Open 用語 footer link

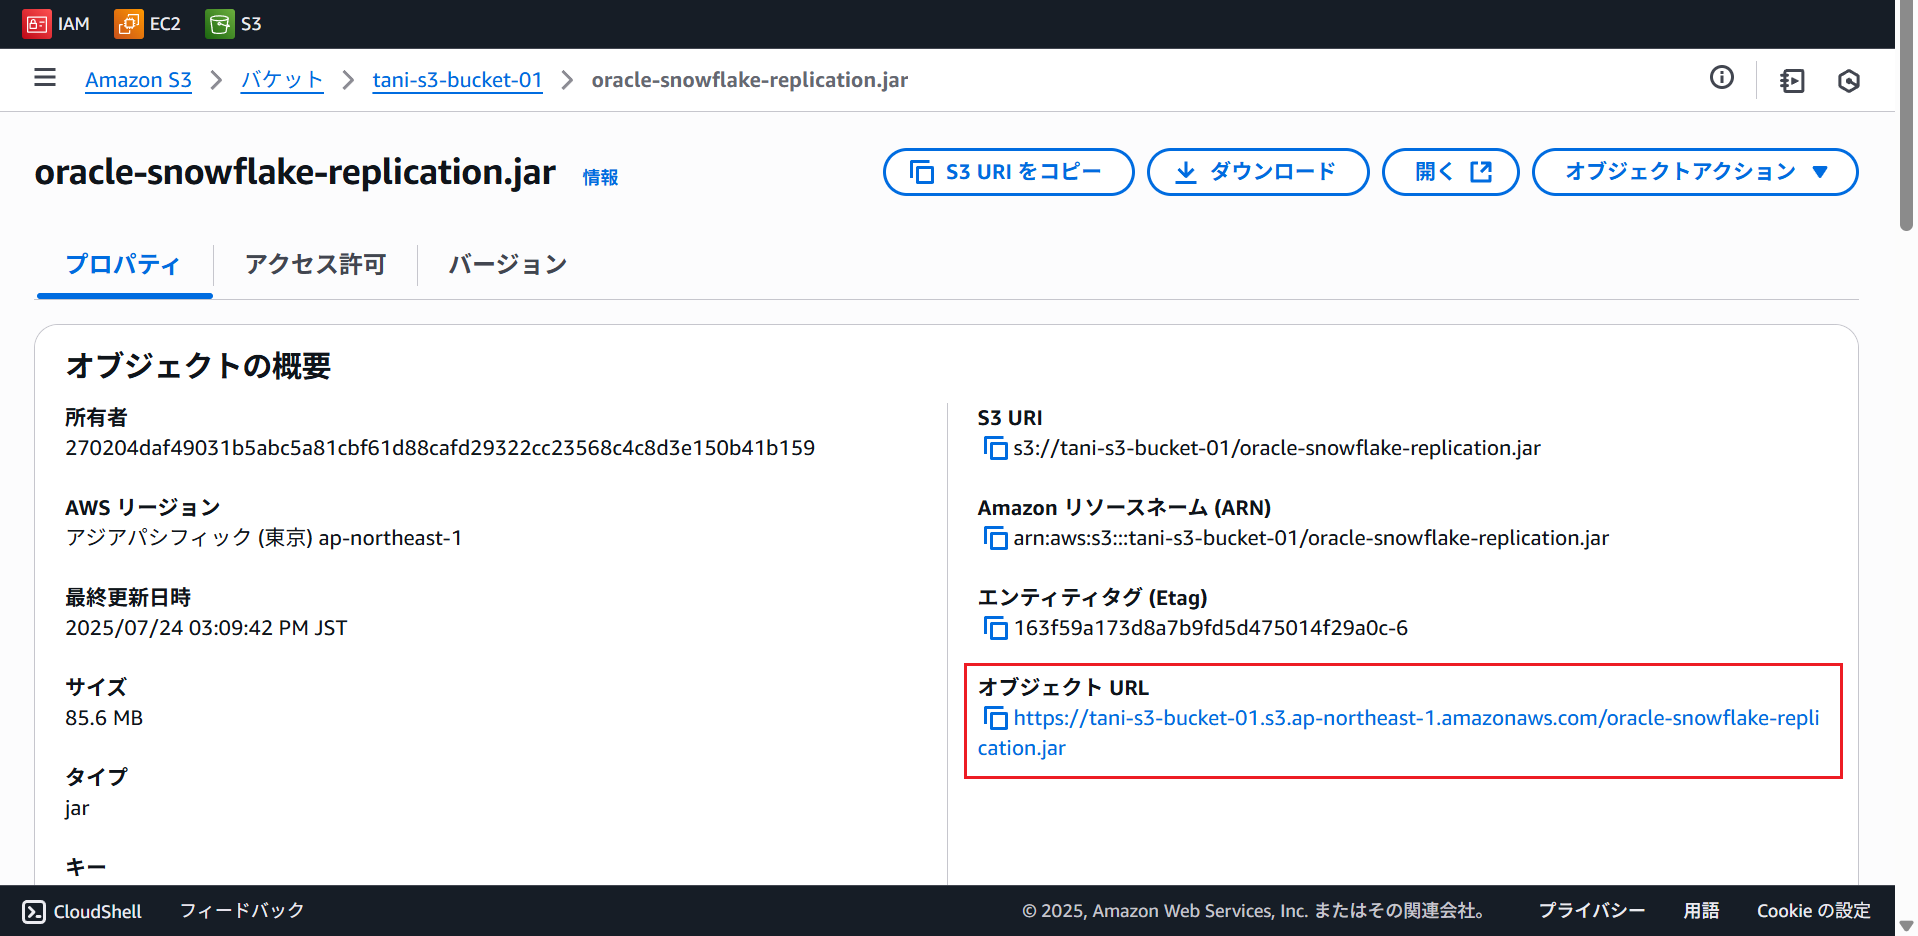coord(1701,911)
